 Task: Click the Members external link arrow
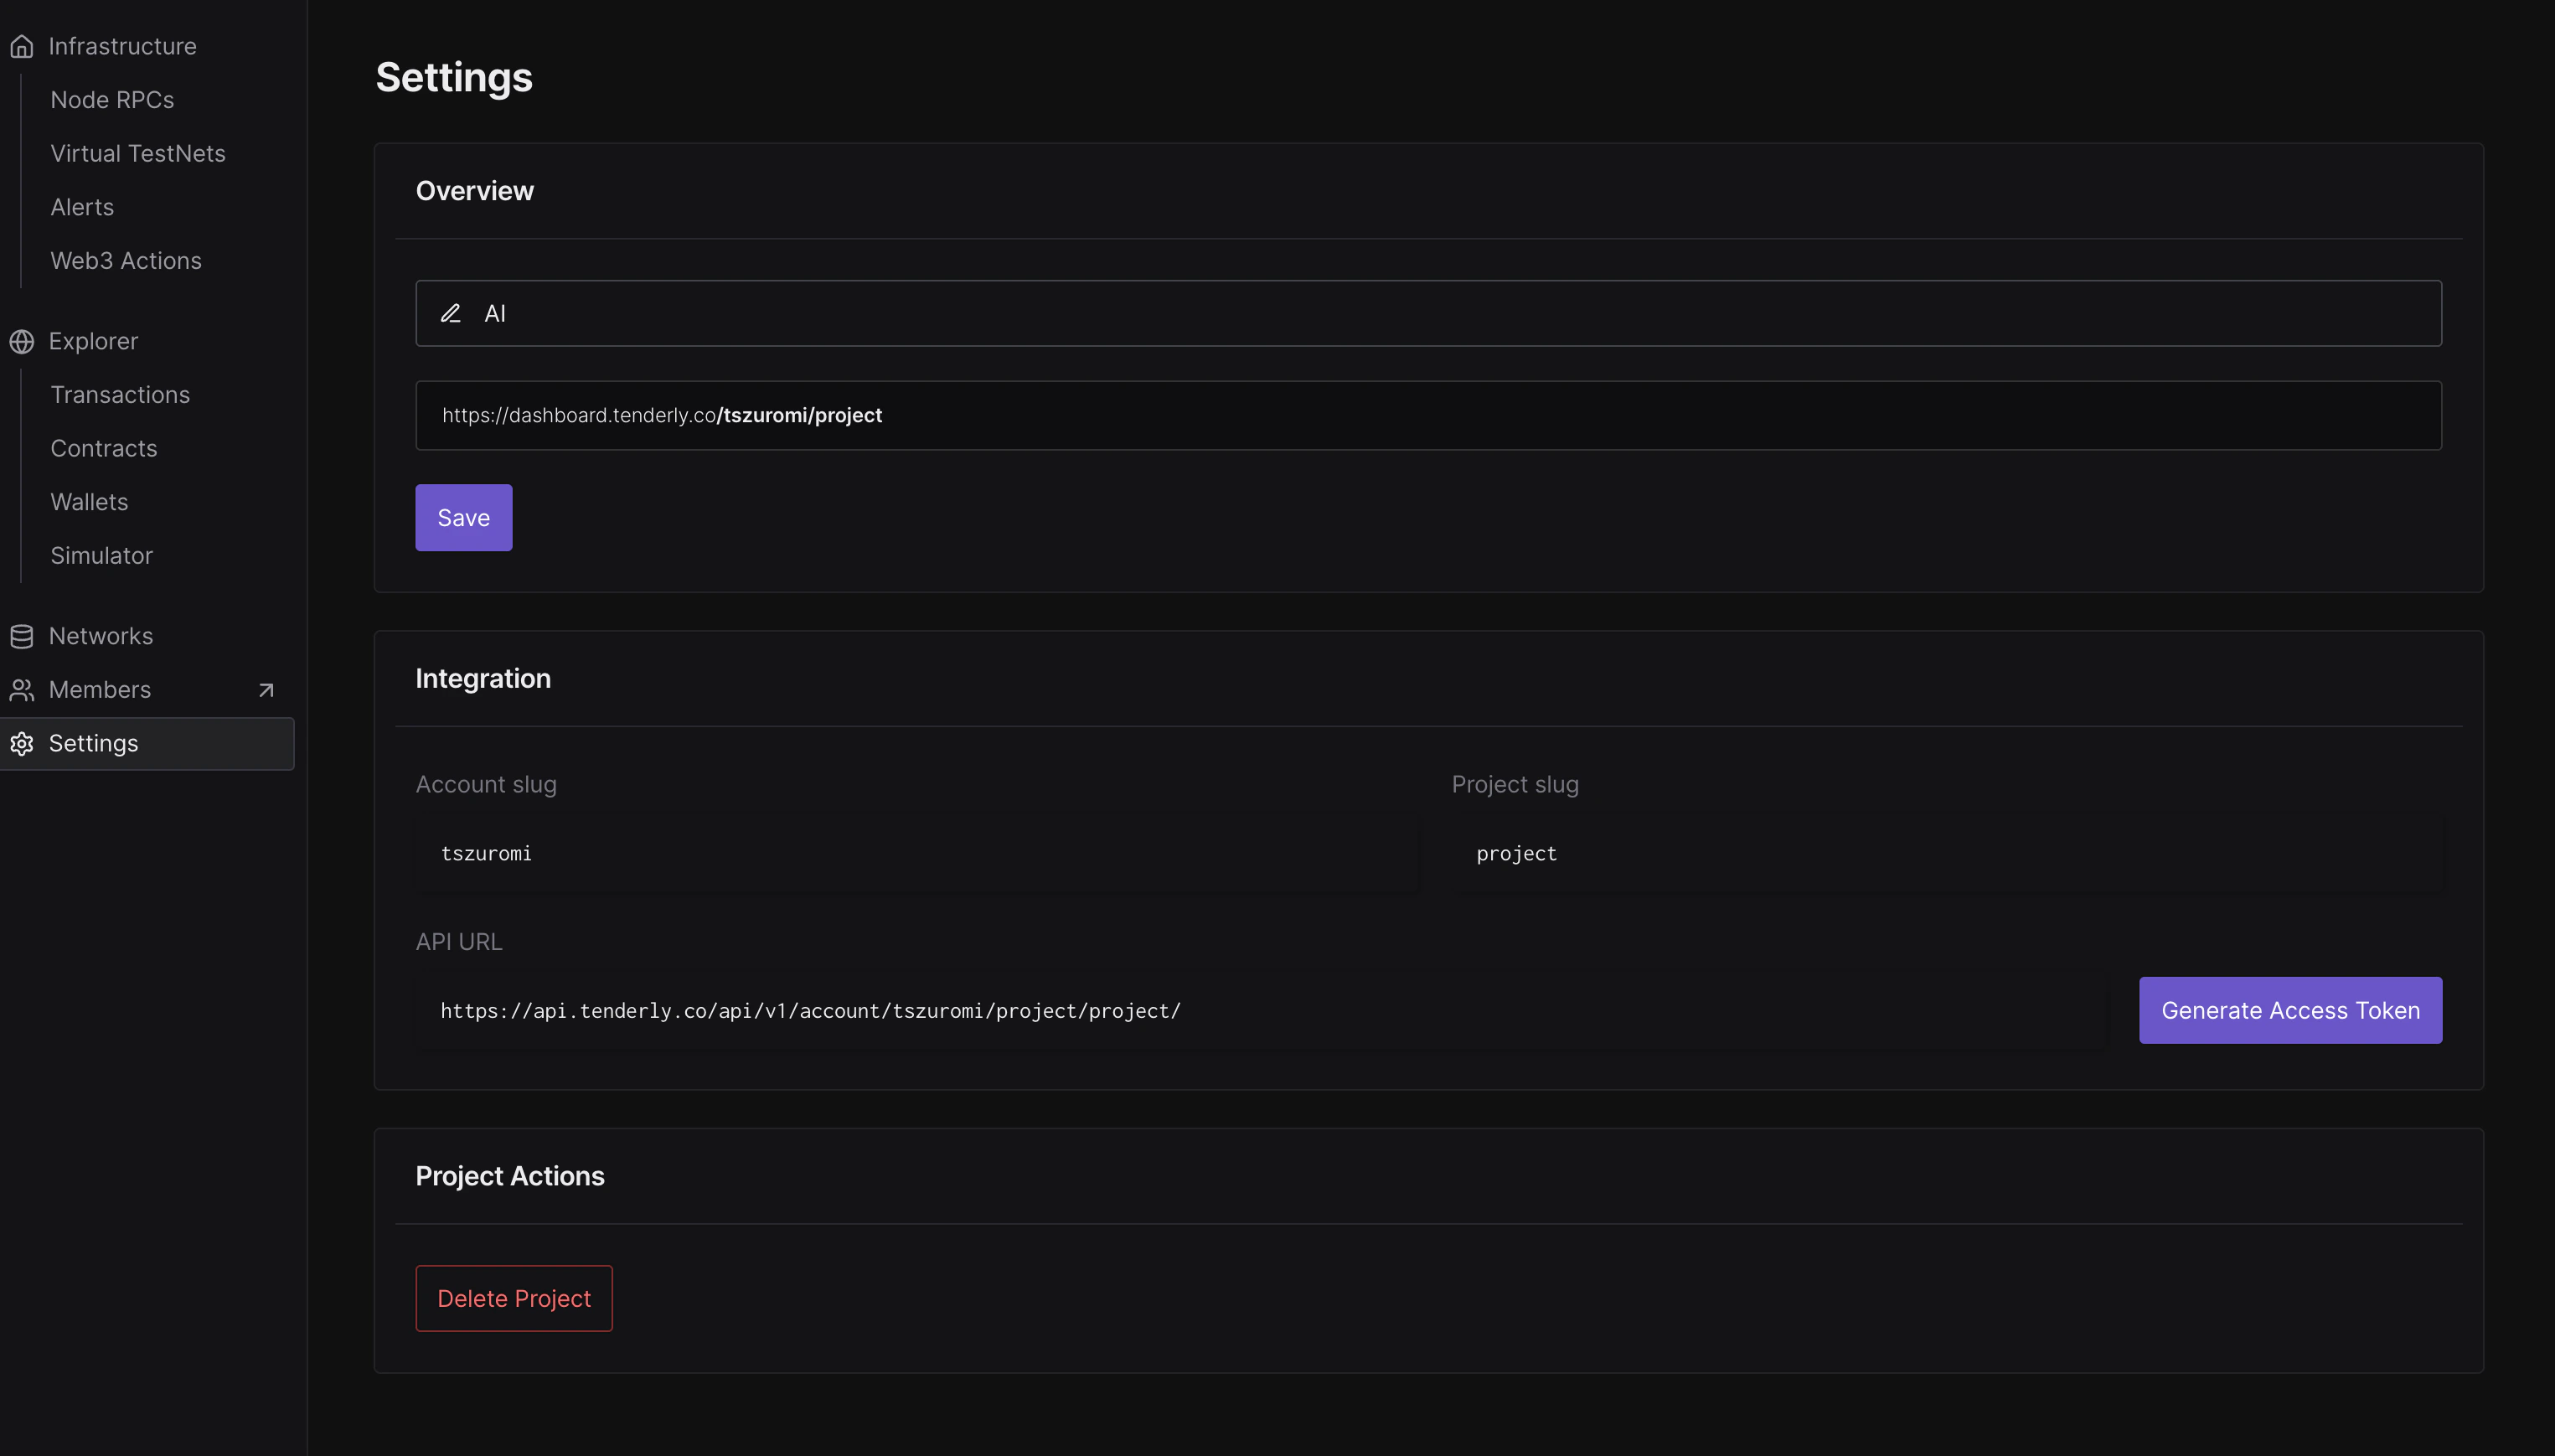tap(266, 690)
